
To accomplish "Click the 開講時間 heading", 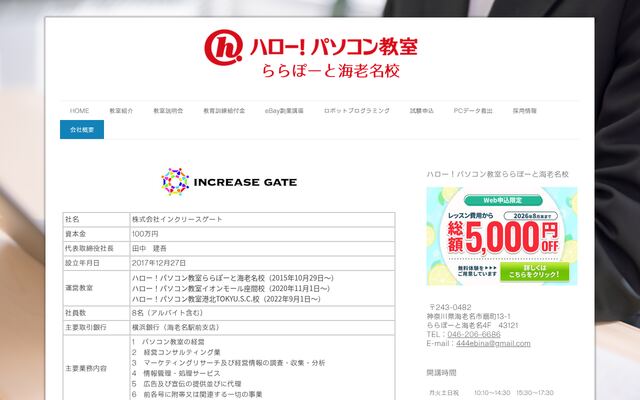I will coord(441,373).
